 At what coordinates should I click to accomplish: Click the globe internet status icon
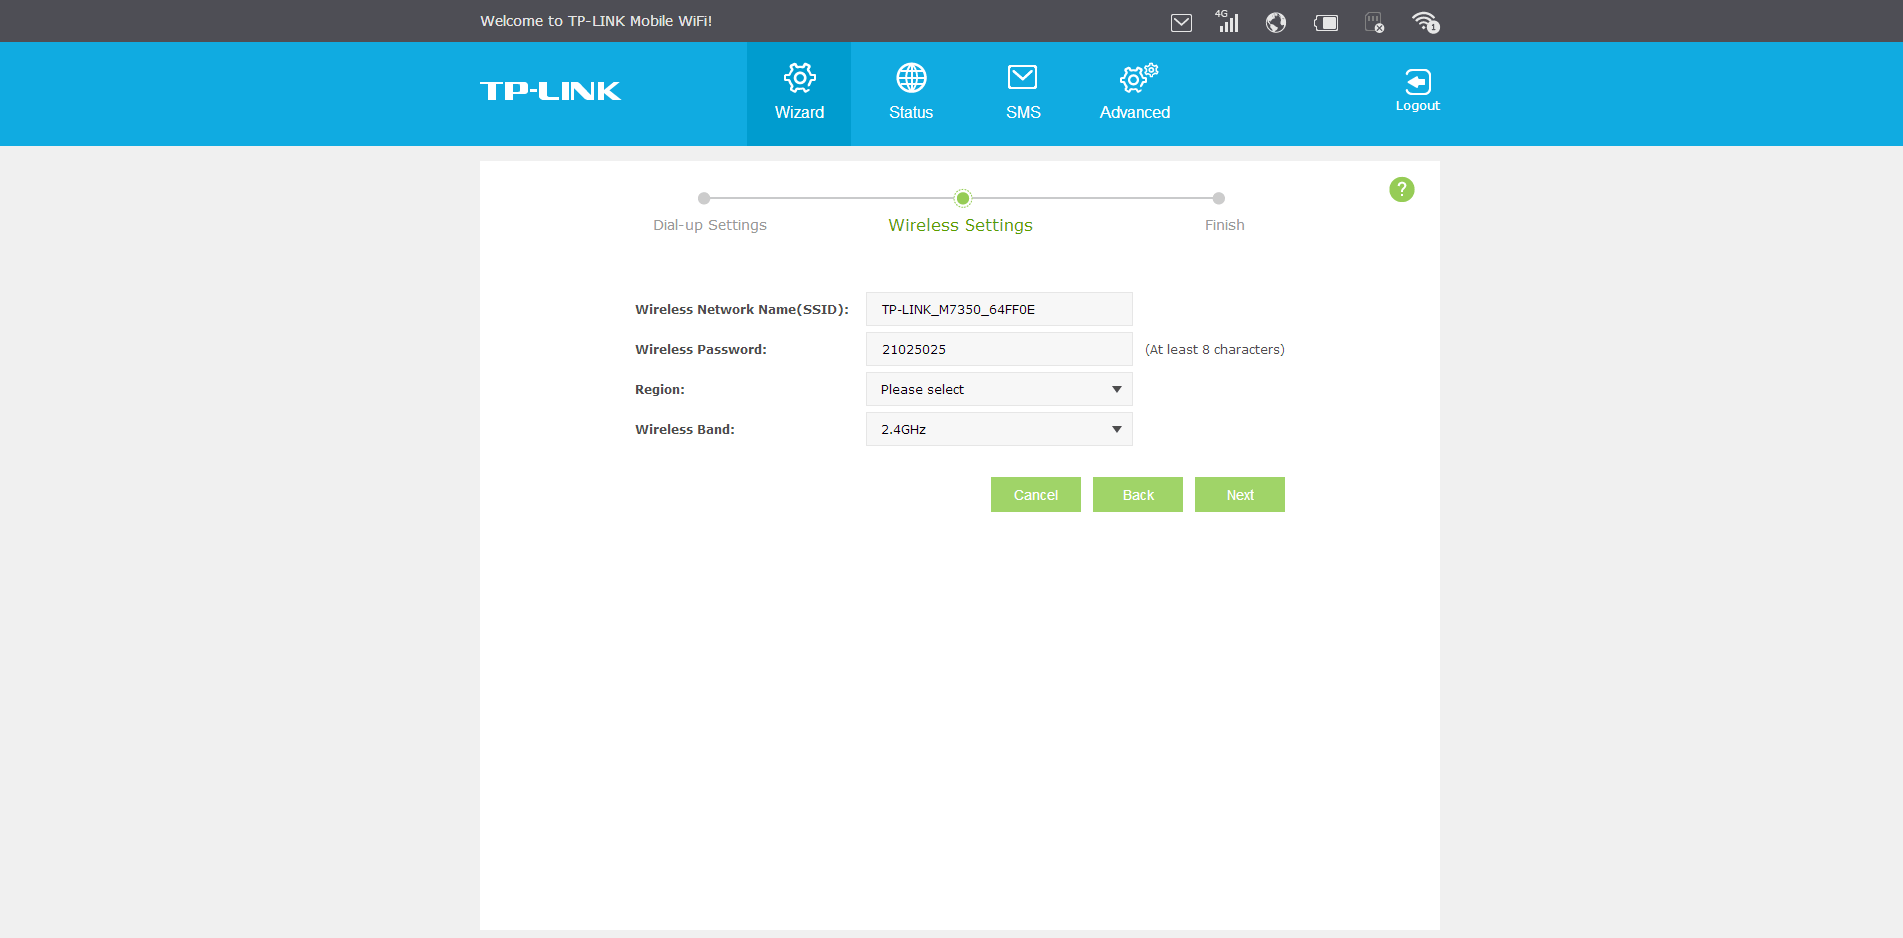pos(1275,22)
